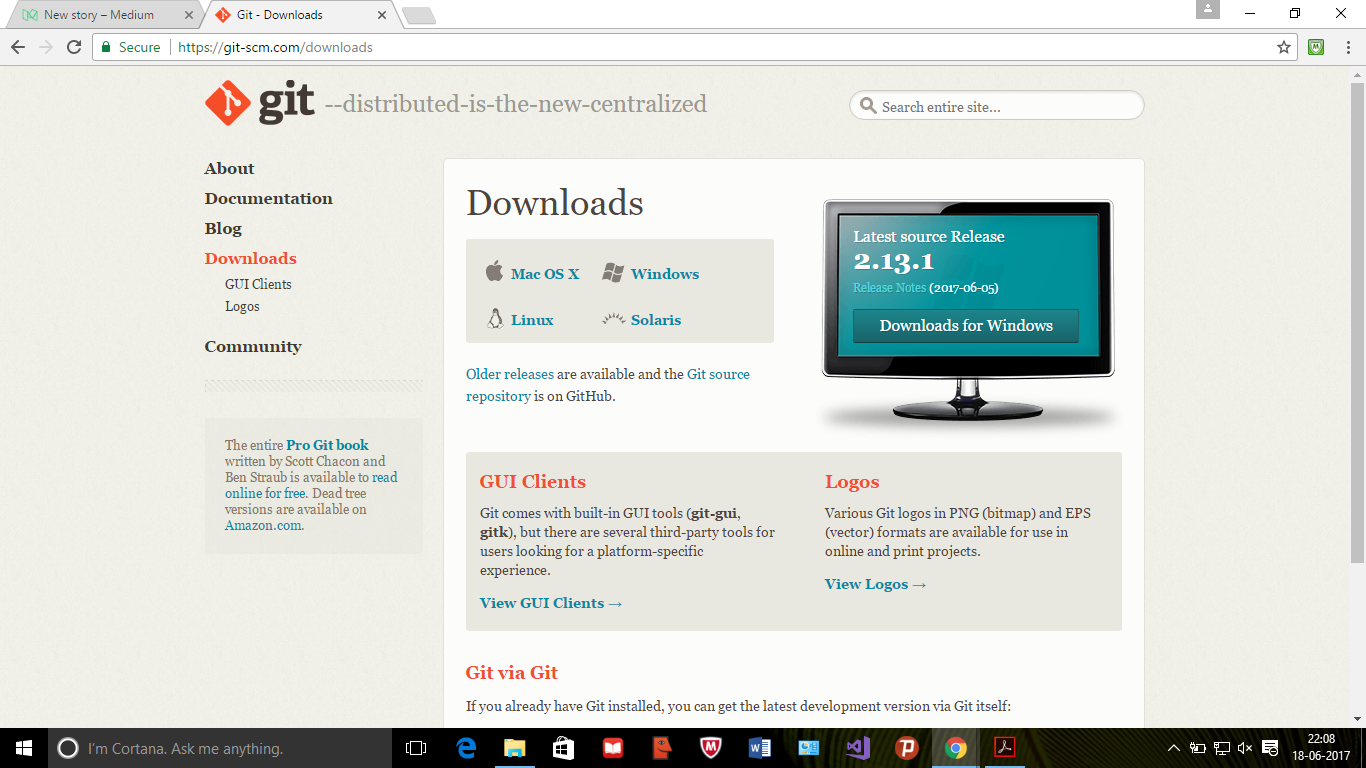1366x768 pixels.
Task: Click the browser address bar URL
Action: point(275,47)
